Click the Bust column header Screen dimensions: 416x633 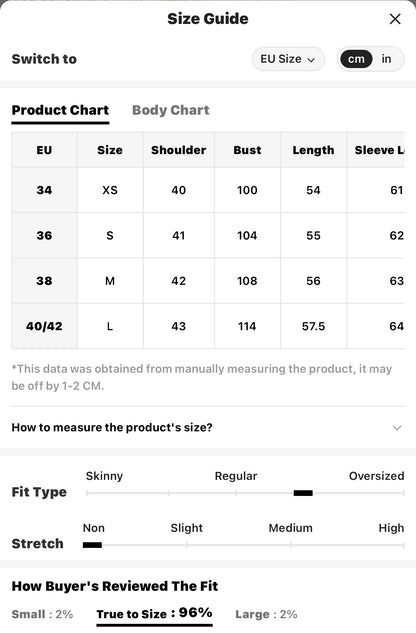point(247,150)
